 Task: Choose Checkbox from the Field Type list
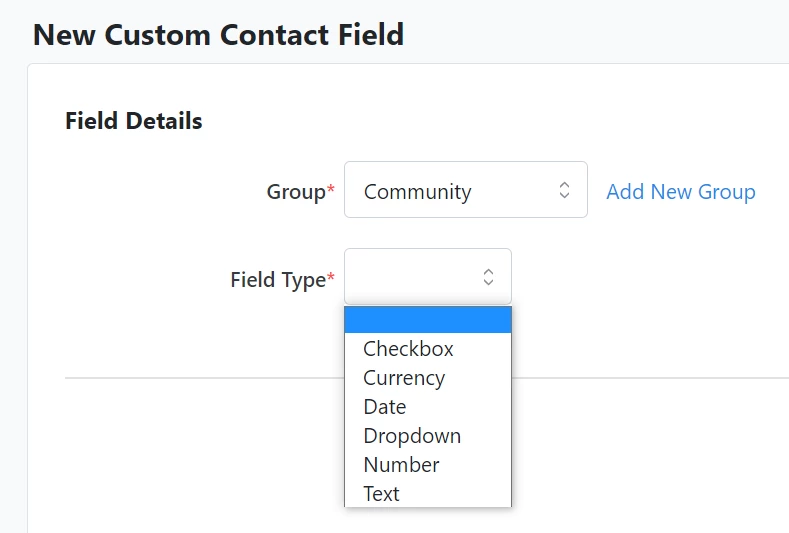point(408,349)
